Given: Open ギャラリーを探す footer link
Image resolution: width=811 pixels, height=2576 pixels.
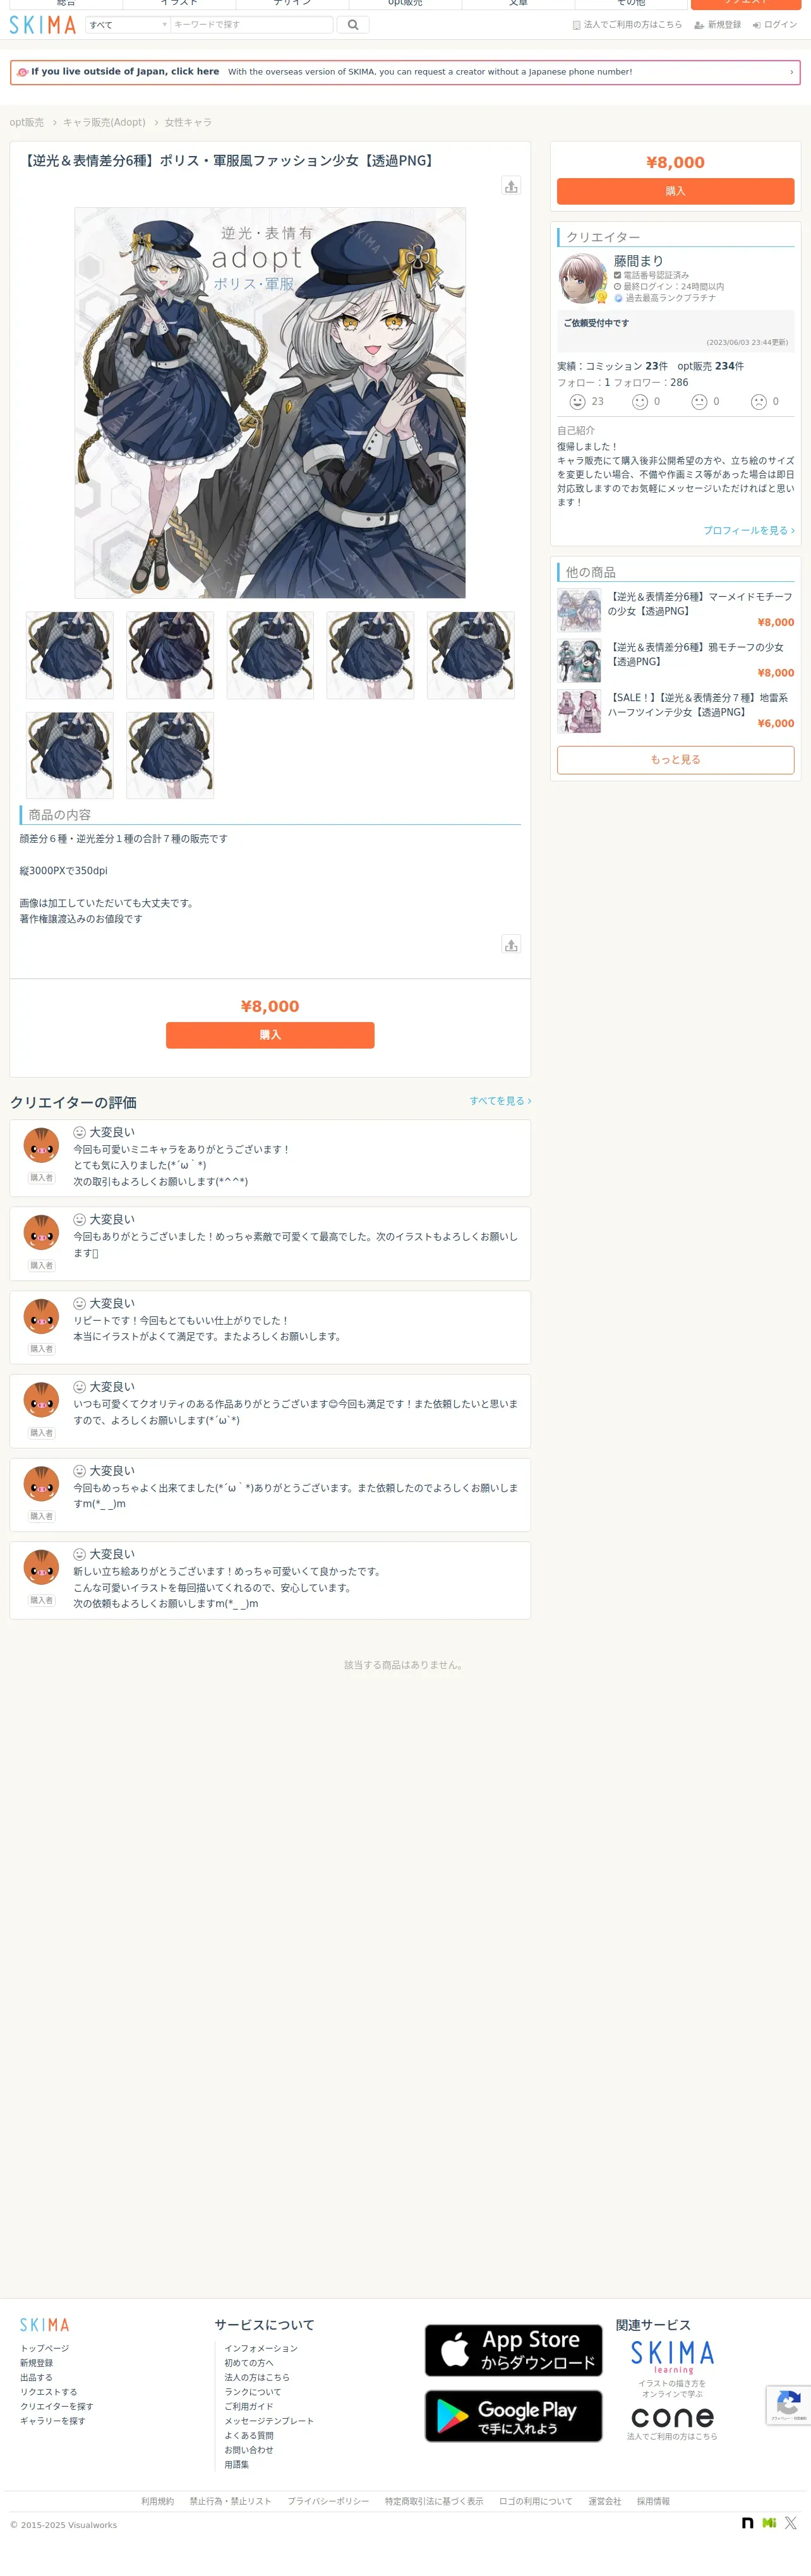Looking at the screenshot, I should [53, 2421].
